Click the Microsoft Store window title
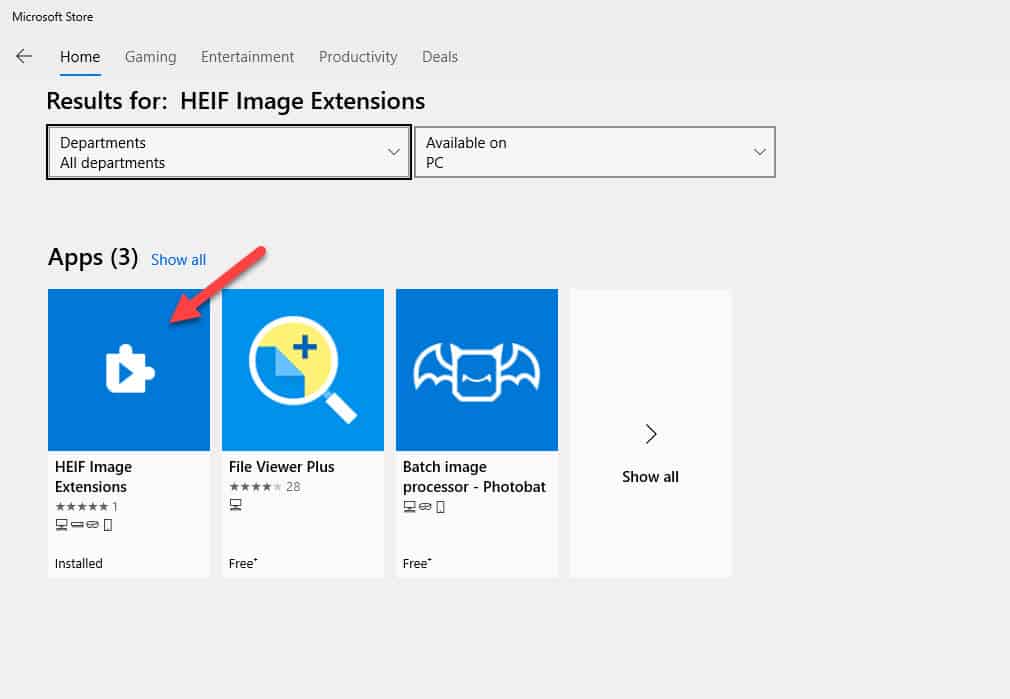The image size is (1010, 699). (x=52, y=17)
